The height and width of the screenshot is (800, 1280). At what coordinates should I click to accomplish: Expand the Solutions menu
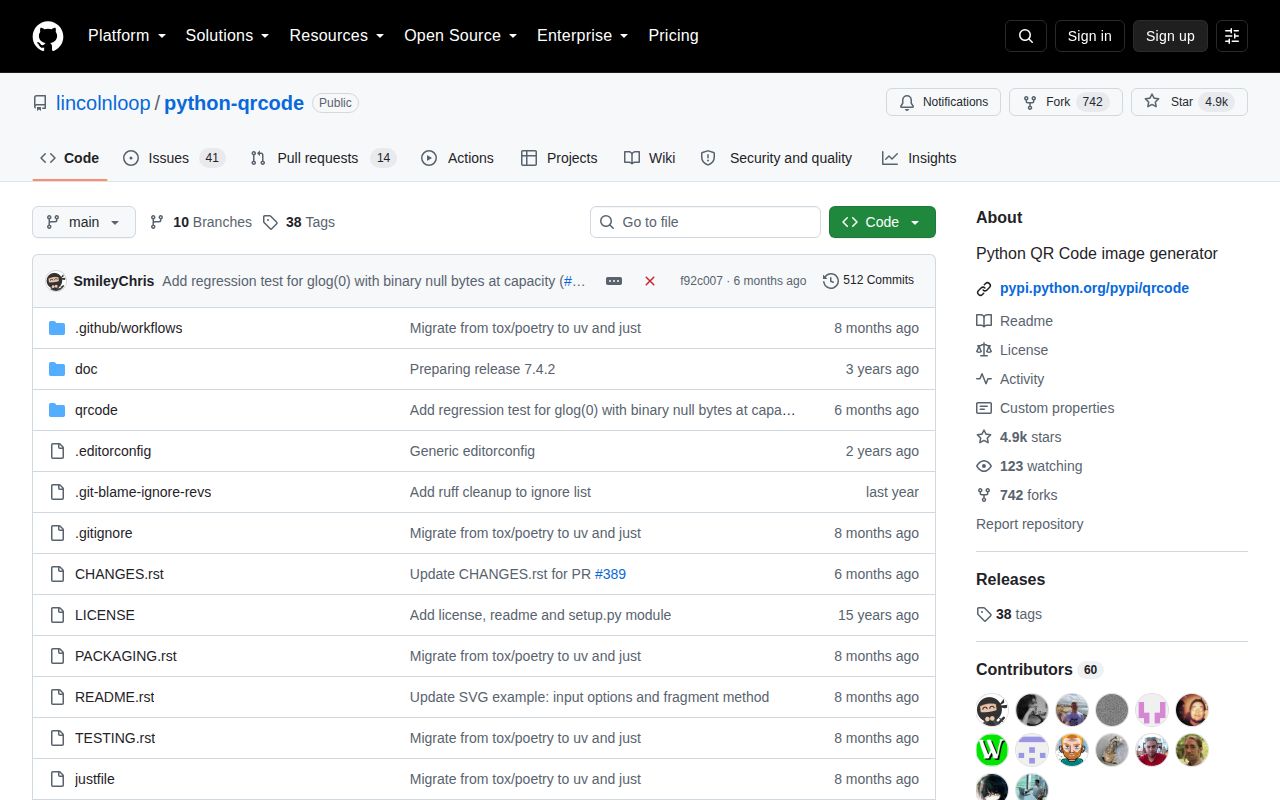click(228, 36)
